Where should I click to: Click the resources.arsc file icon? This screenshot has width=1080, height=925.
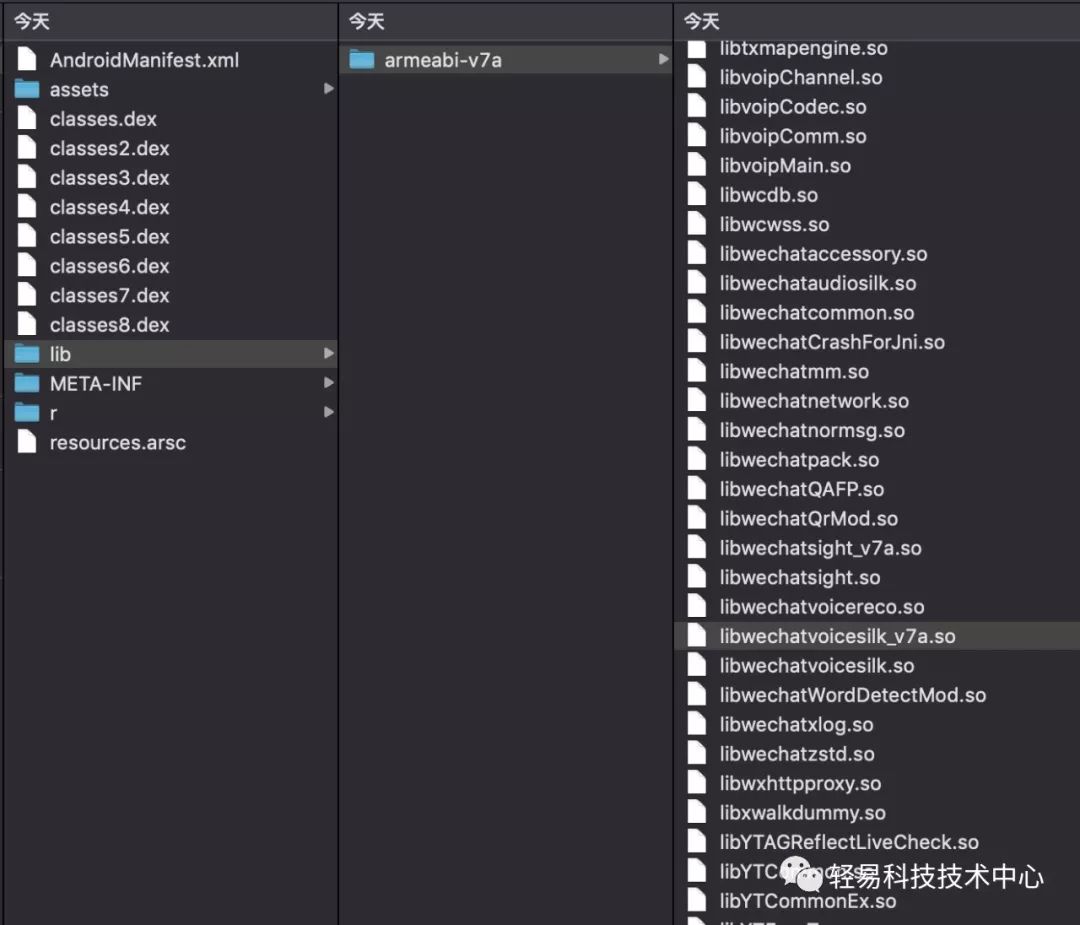click(x=27, y=441)
